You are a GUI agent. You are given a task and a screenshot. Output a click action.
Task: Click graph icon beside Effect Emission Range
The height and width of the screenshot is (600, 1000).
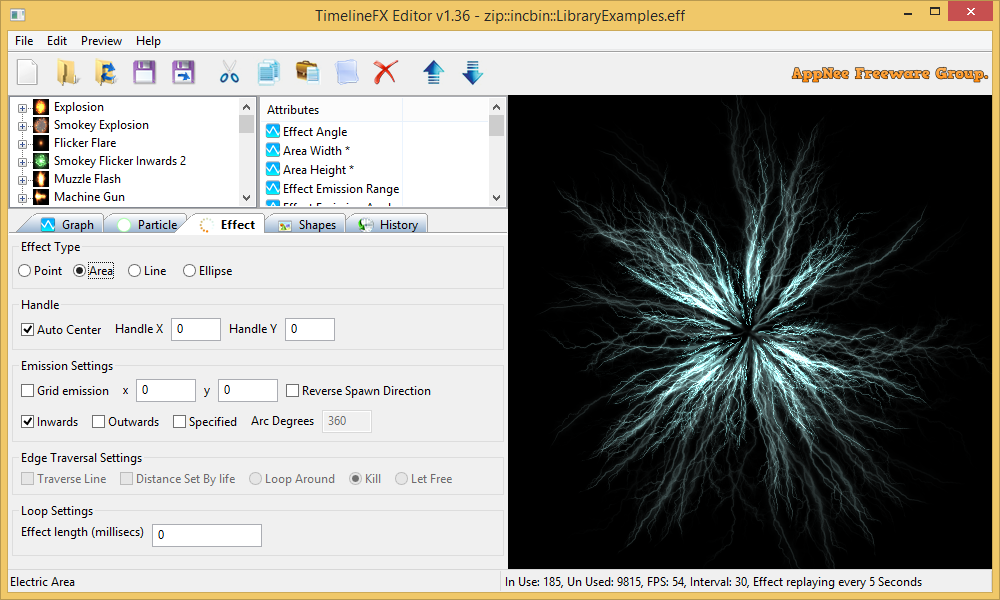[x=273, y=188]
